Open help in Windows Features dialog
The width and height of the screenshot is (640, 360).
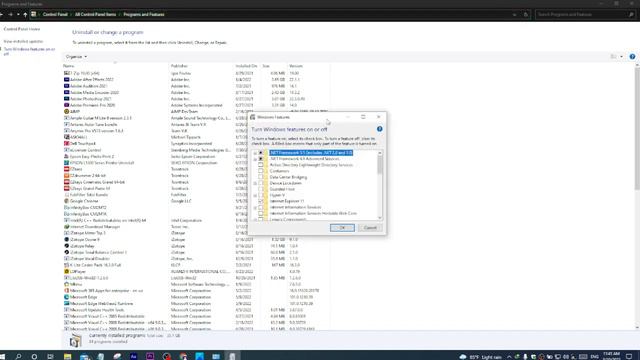[380, 129]
